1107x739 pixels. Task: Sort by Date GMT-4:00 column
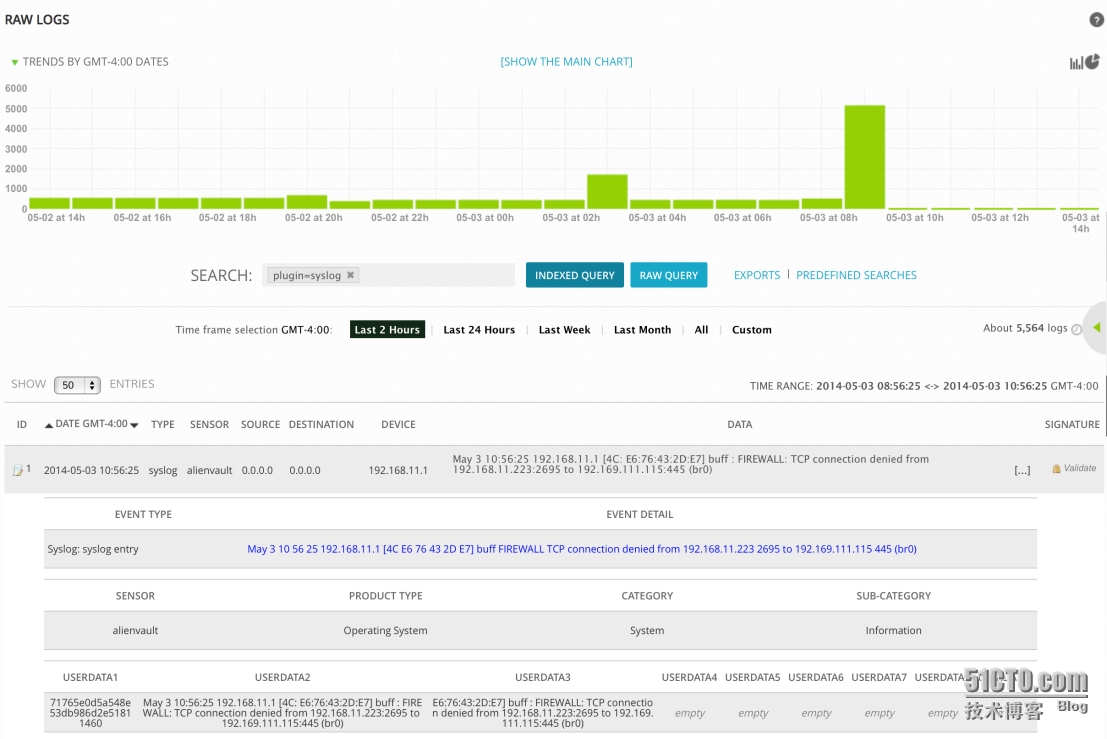tap(91, 424)
